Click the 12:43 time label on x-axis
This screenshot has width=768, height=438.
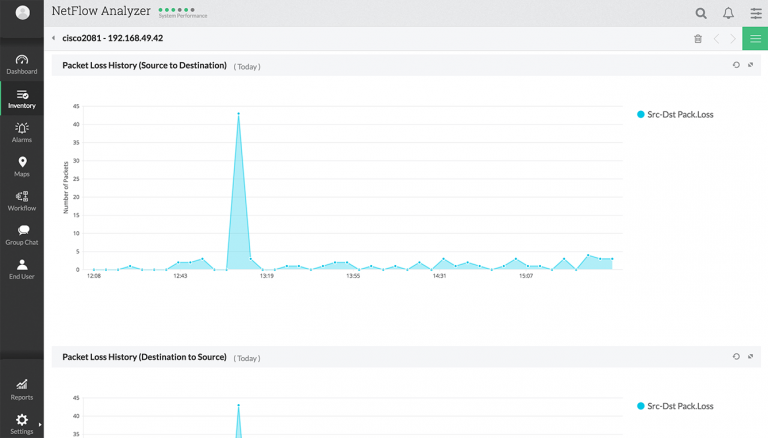pyautogui.click(x=180, y=276)
